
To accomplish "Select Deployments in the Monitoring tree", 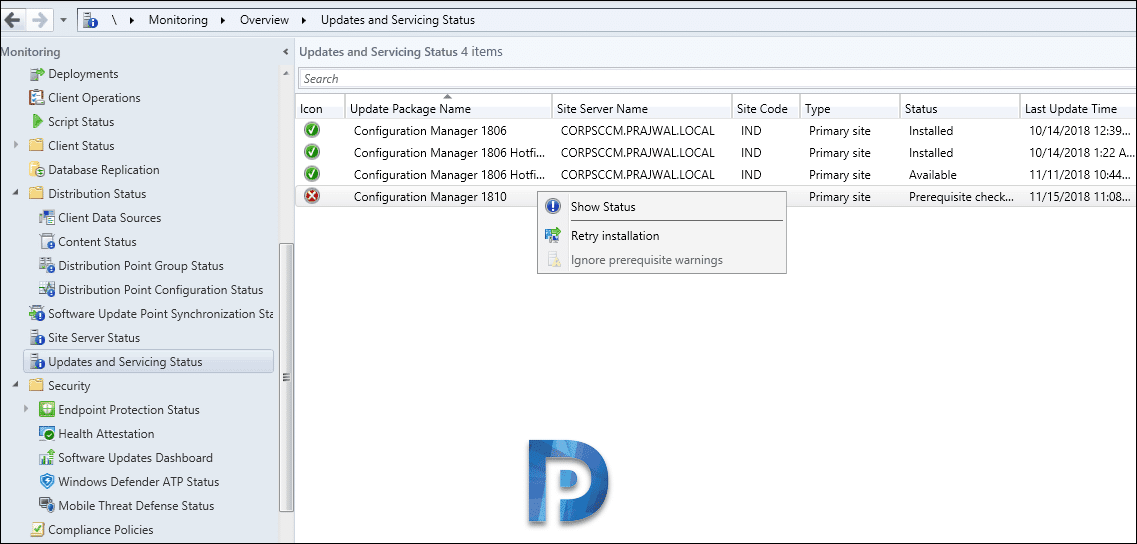I will click(83, 74).
